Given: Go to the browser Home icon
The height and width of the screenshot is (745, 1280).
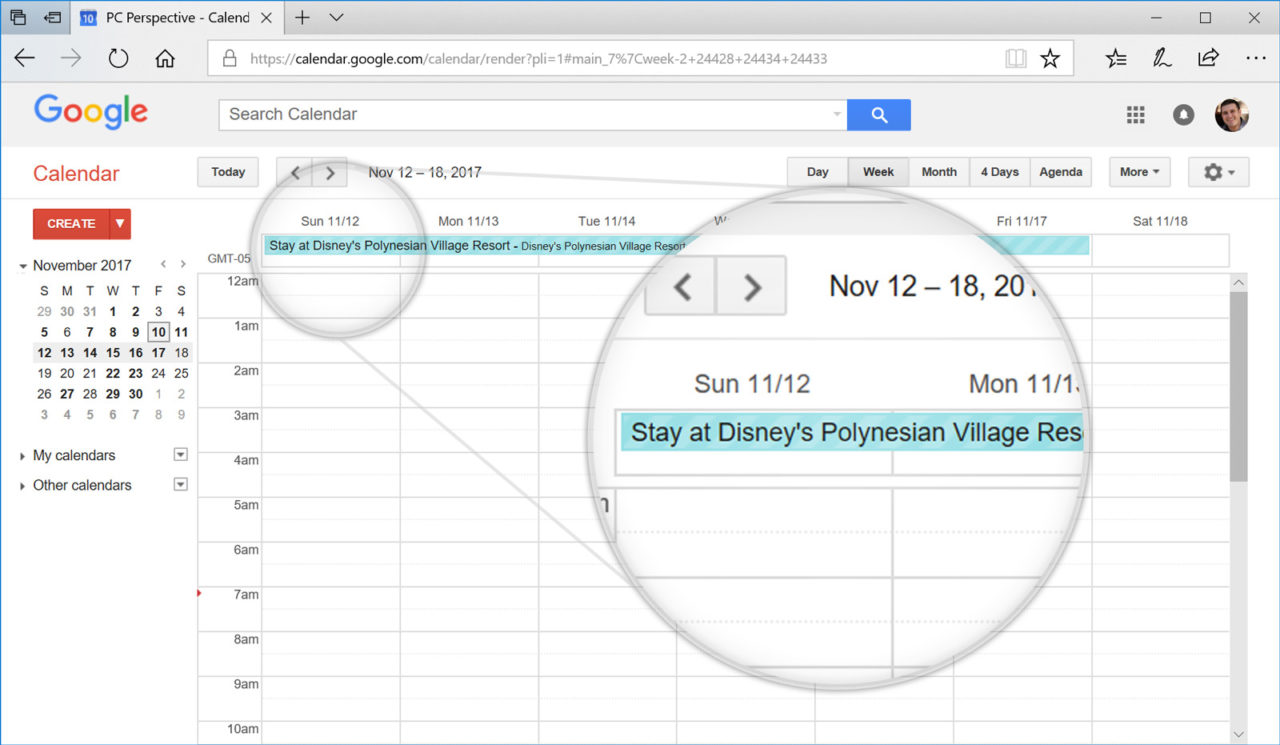Looking at the screenshot, I should (165, 58).
